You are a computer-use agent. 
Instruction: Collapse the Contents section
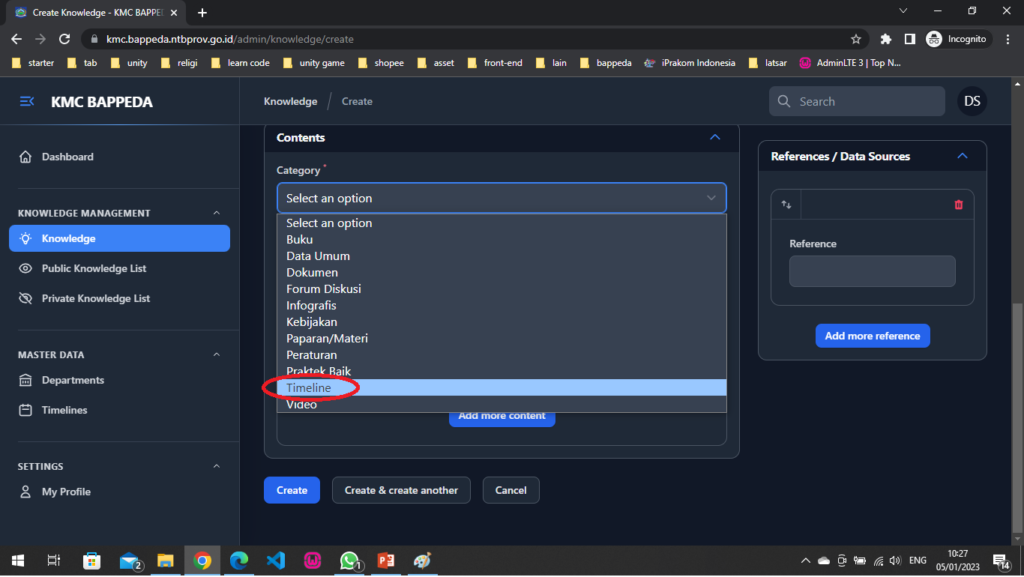(714, 138)
